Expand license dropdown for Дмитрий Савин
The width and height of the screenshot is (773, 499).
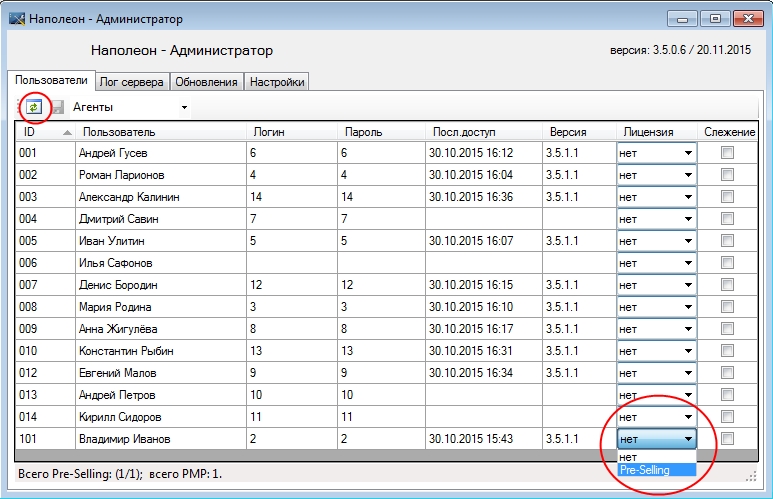coord(688,219)
